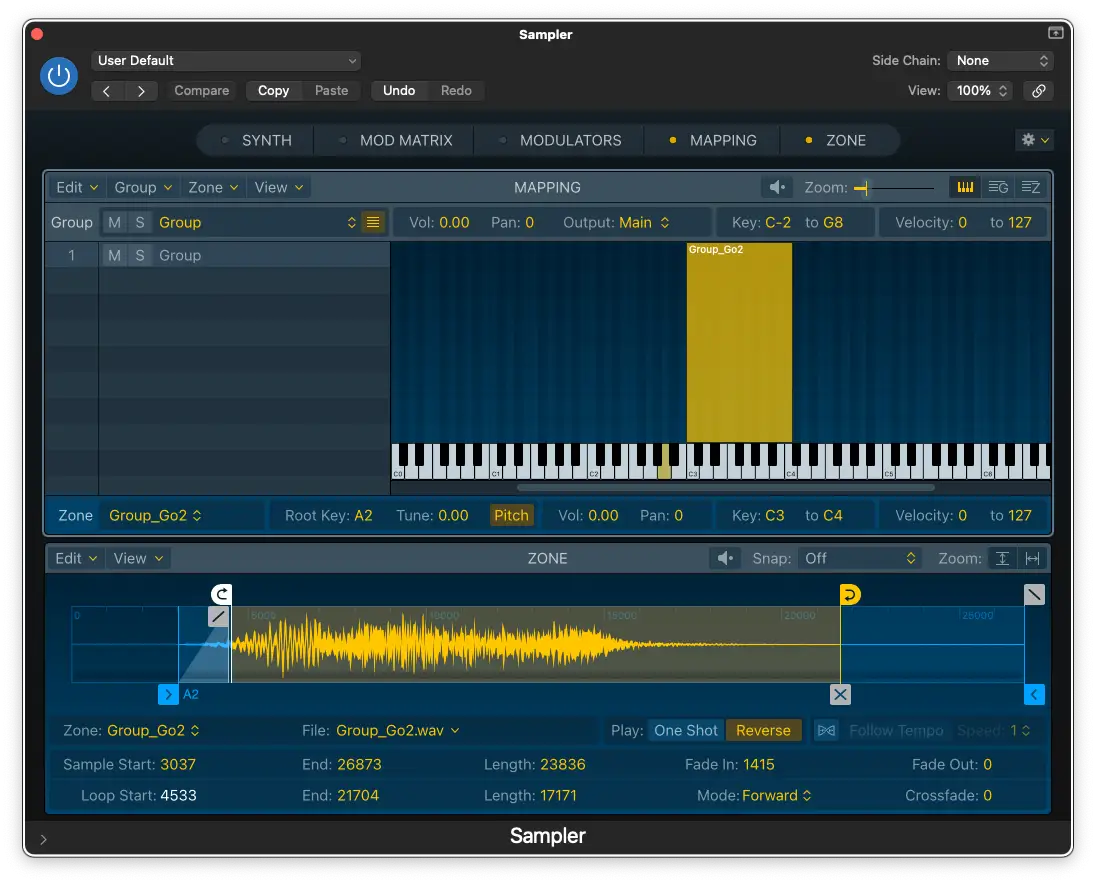
Task: Open the gear settings menu
Action: click(1034, 141)
